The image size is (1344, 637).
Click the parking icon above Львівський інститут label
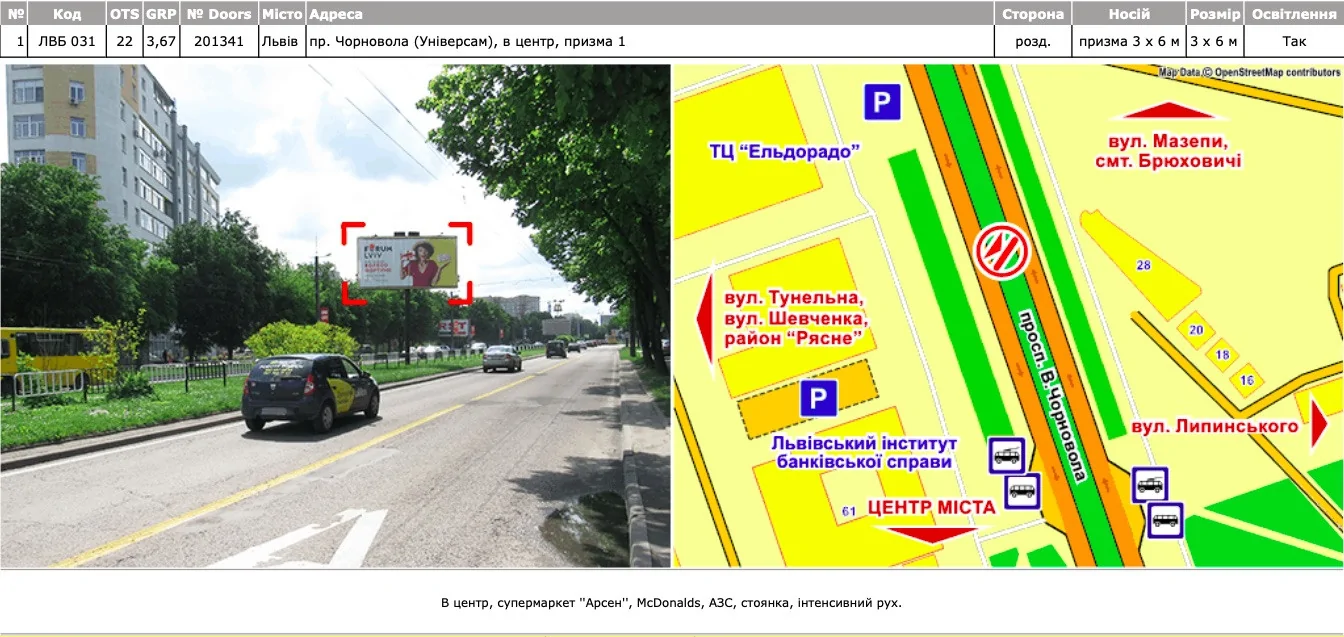[818, 399]
